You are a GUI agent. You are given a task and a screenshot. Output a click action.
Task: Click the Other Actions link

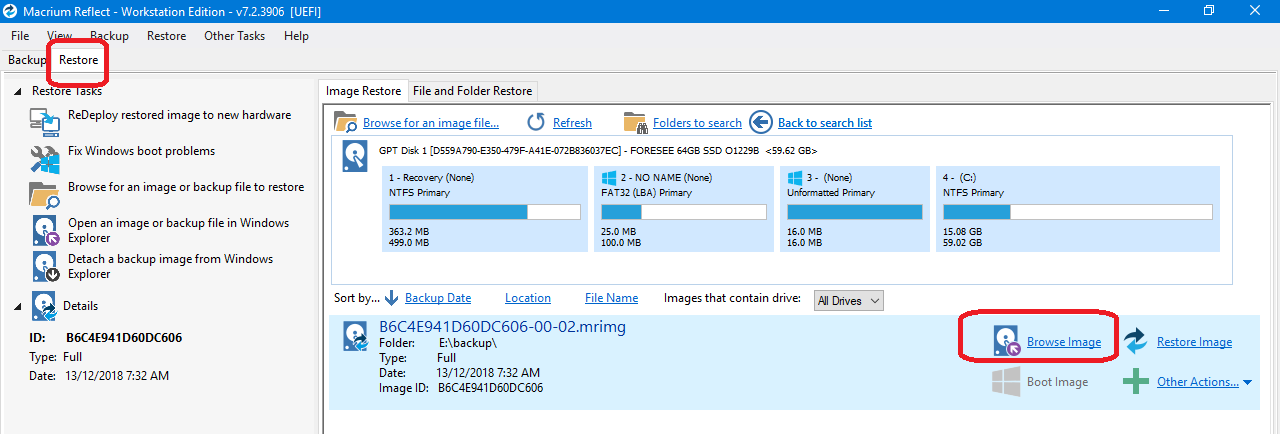[x=1198, y=382]
